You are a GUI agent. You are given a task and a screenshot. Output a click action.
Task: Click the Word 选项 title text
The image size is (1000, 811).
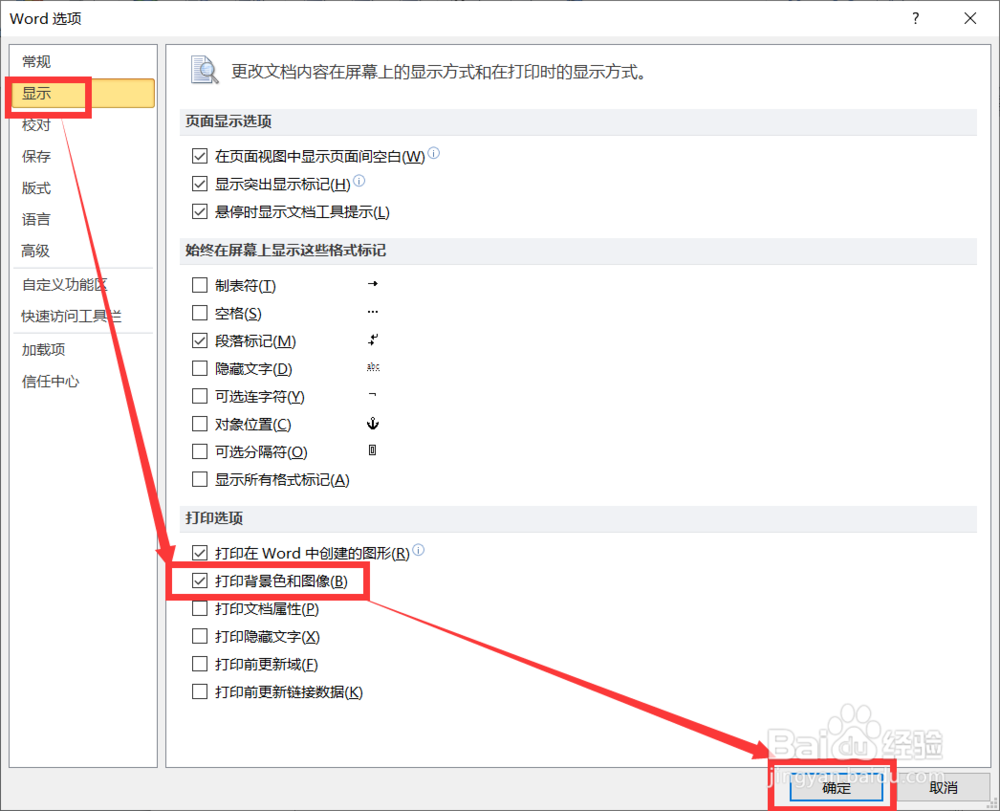coord(45,18)
